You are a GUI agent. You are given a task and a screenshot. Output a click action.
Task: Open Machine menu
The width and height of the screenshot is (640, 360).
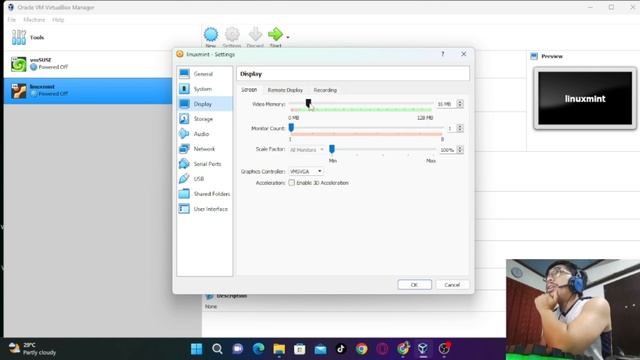[34, 20]
